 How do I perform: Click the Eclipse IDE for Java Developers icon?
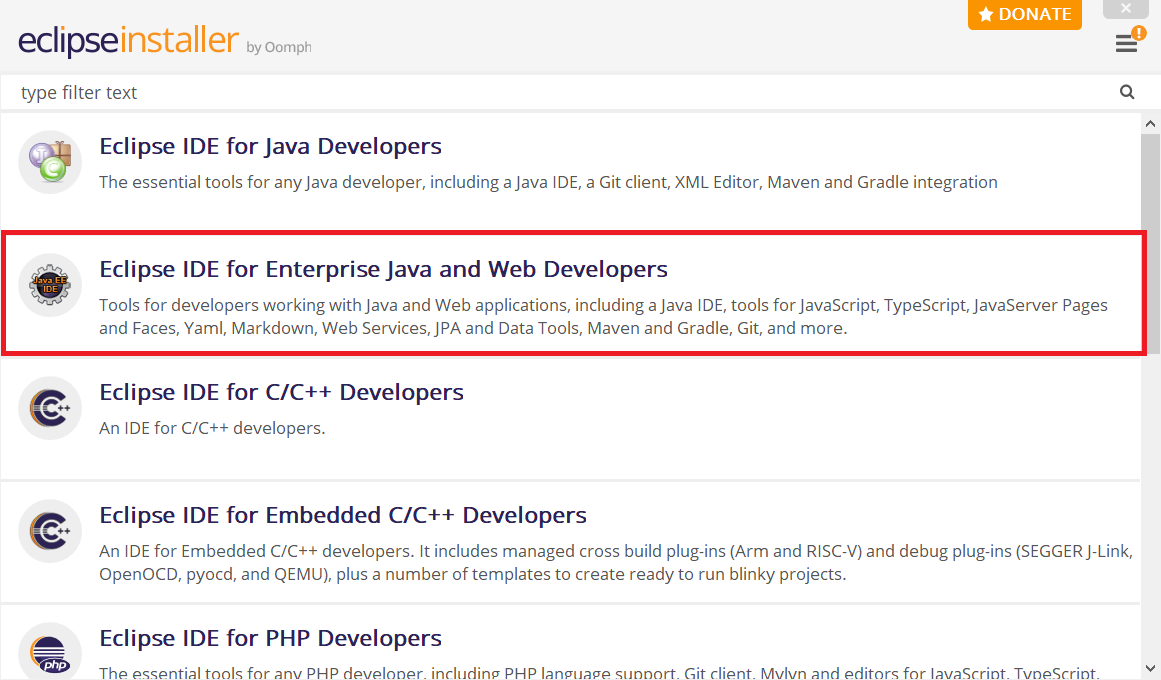point(50,162)
